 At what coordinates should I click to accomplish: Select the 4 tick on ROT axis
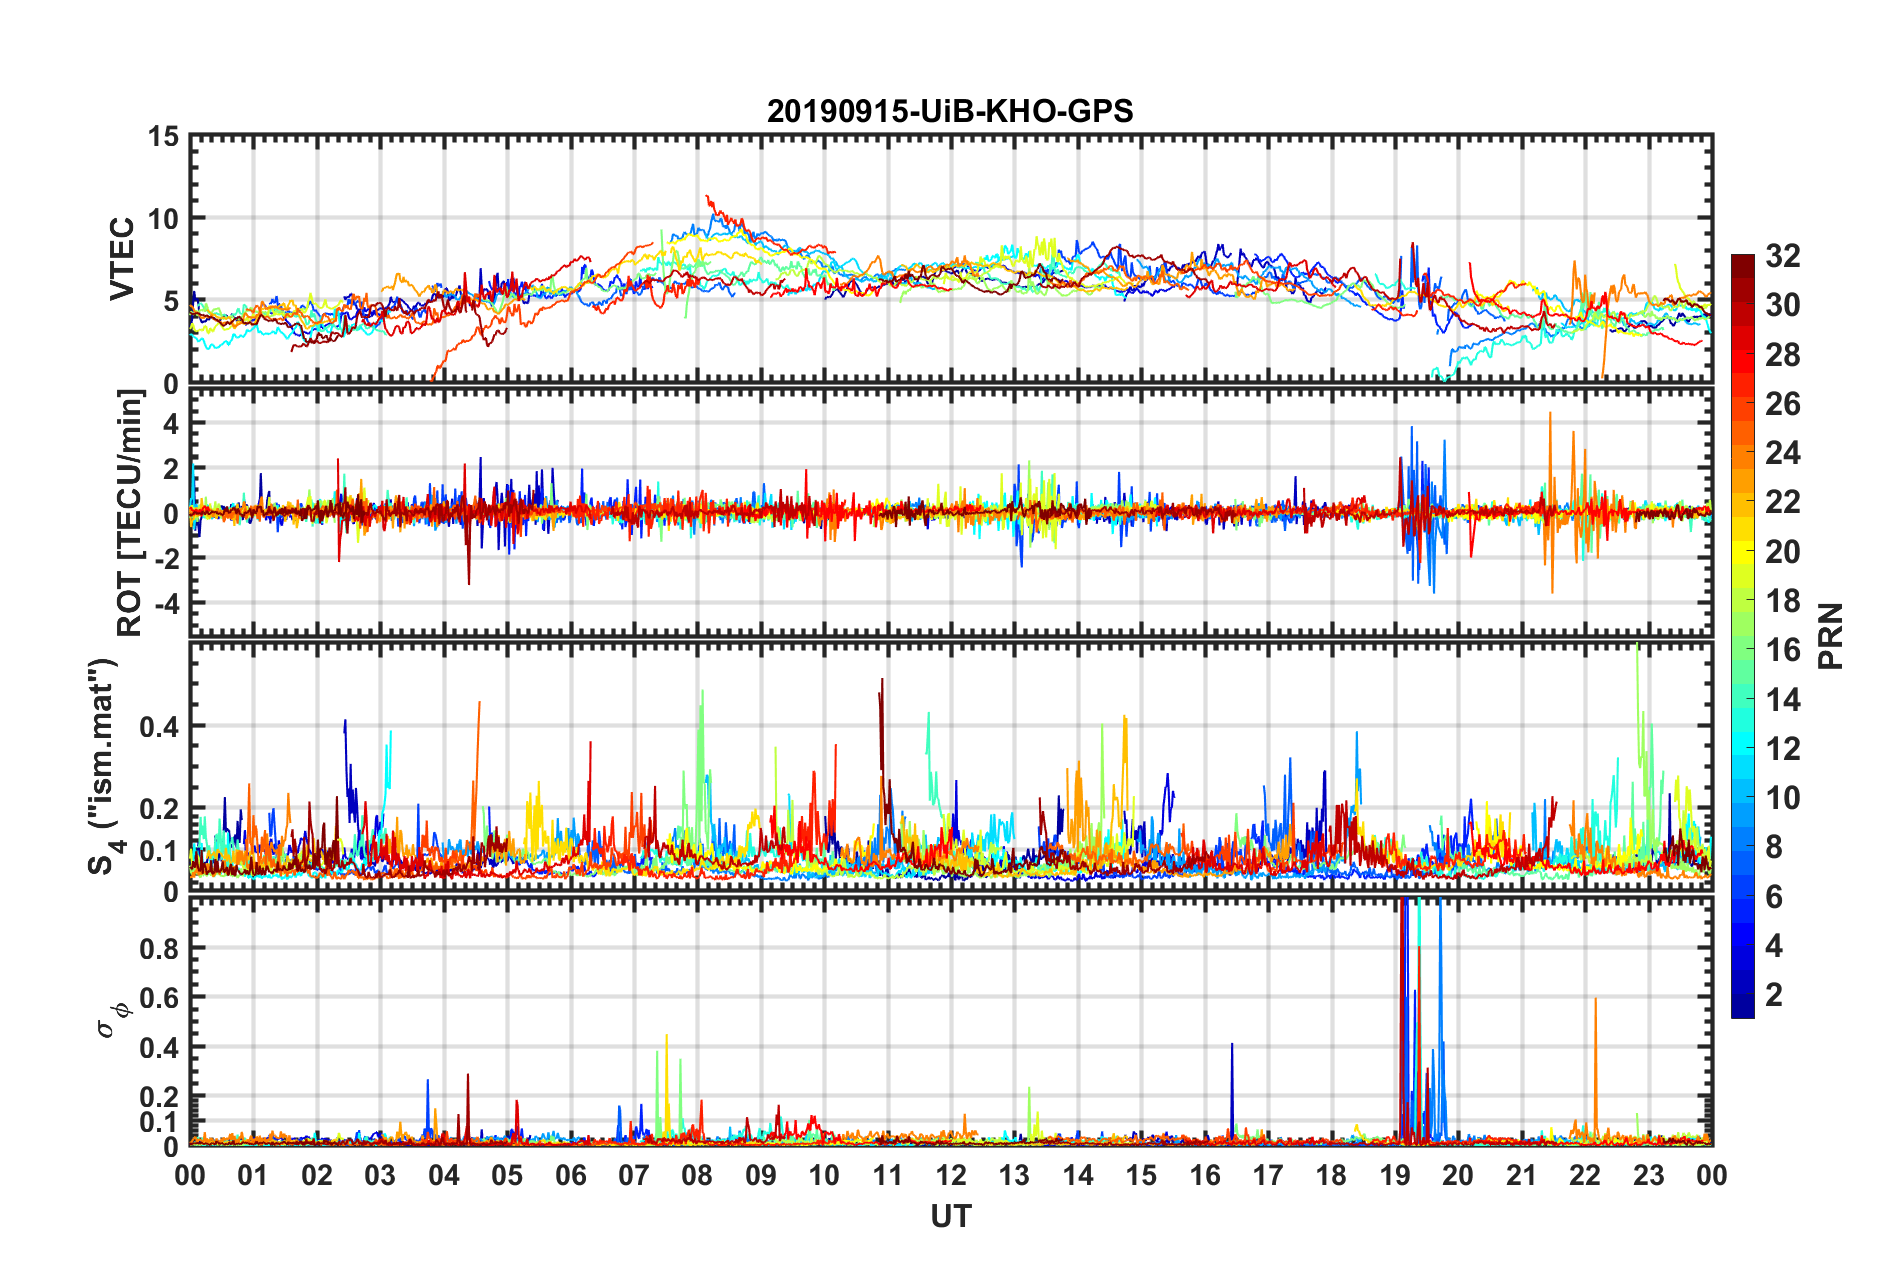171,424
